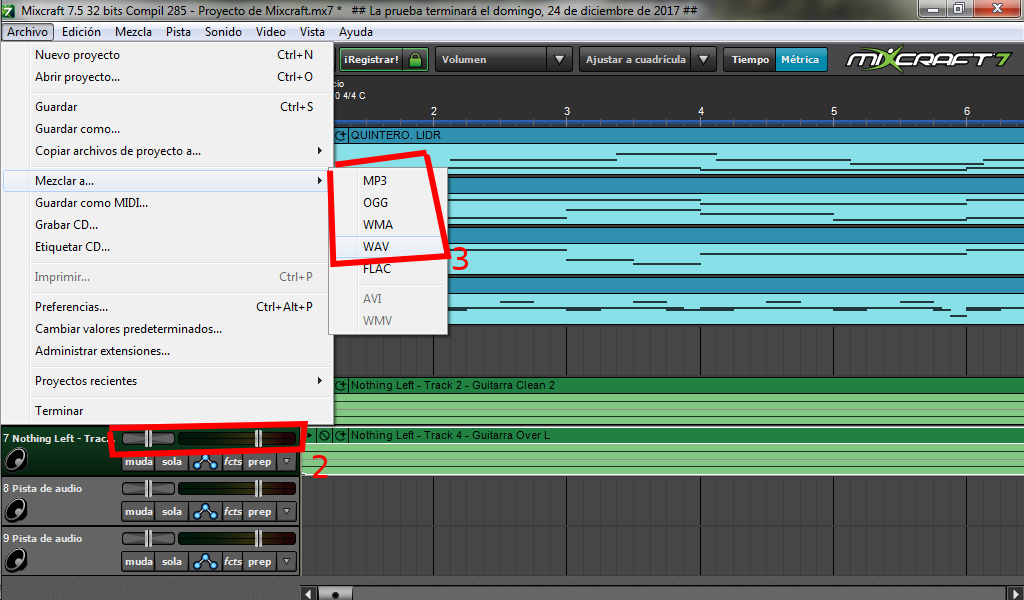The height and width of the screenshot is (600, 1024).
Task: Arm track 7 with prep
Action: coord(259,462)
